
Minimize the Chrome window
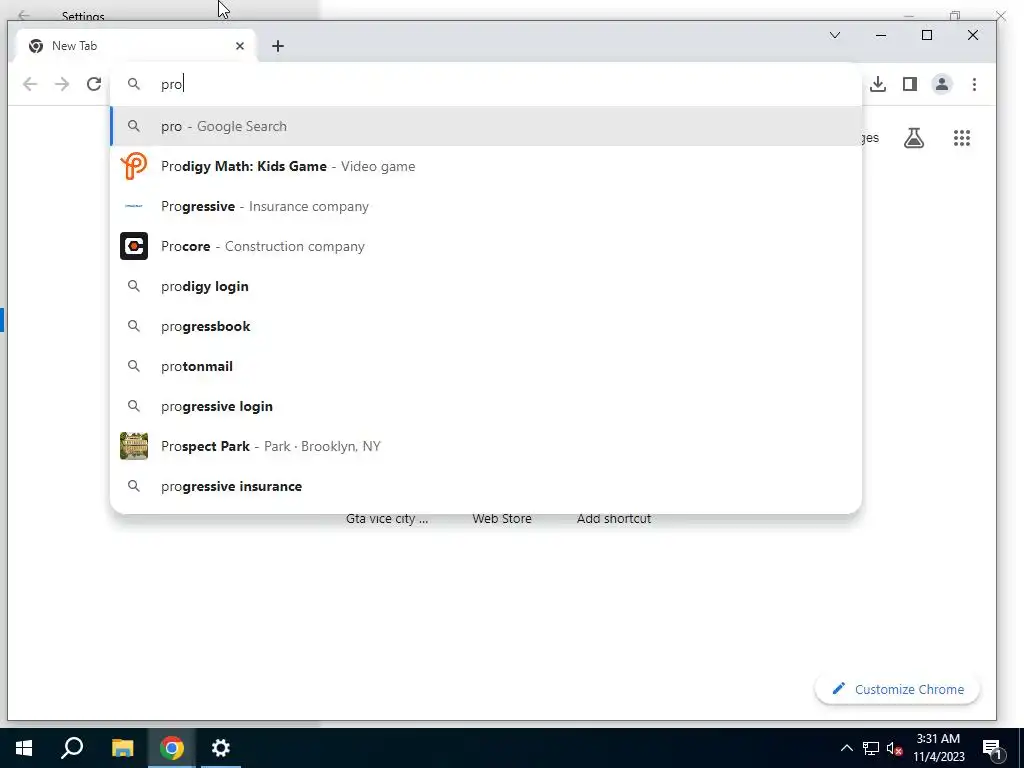(881, 35)
